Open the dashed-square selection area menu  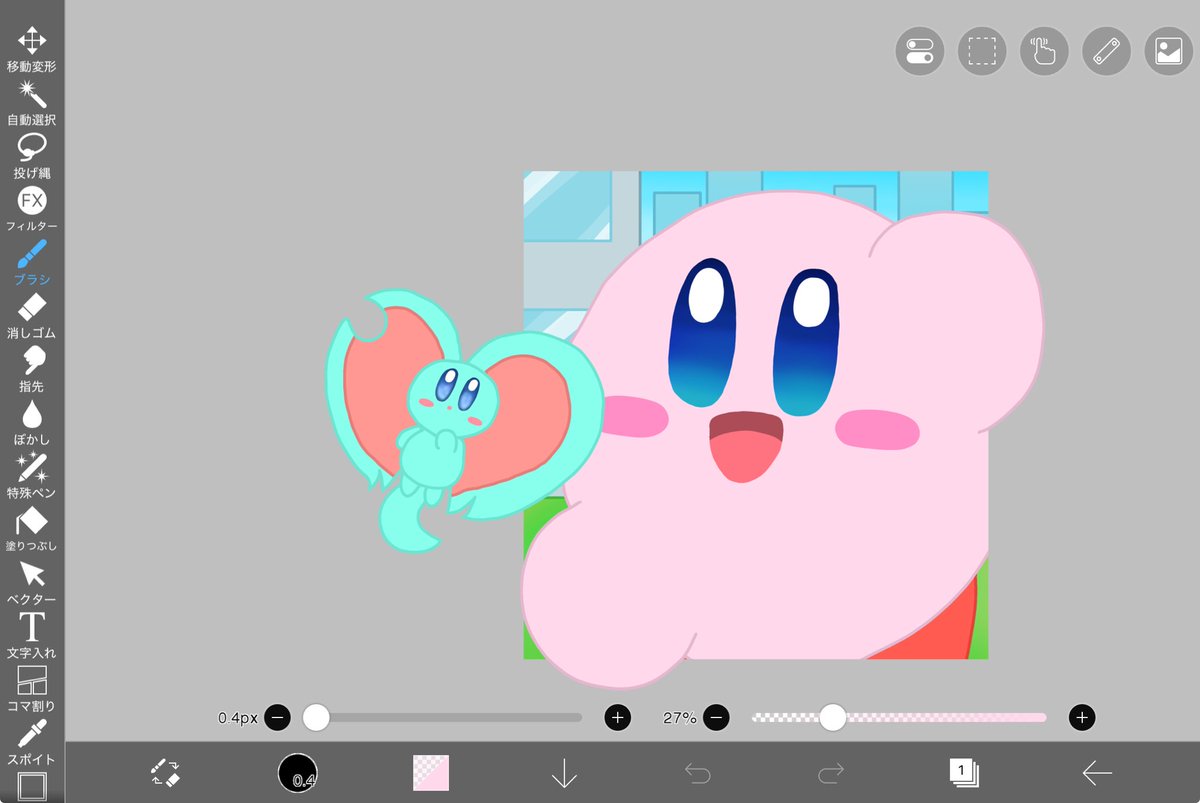point(982,51)
